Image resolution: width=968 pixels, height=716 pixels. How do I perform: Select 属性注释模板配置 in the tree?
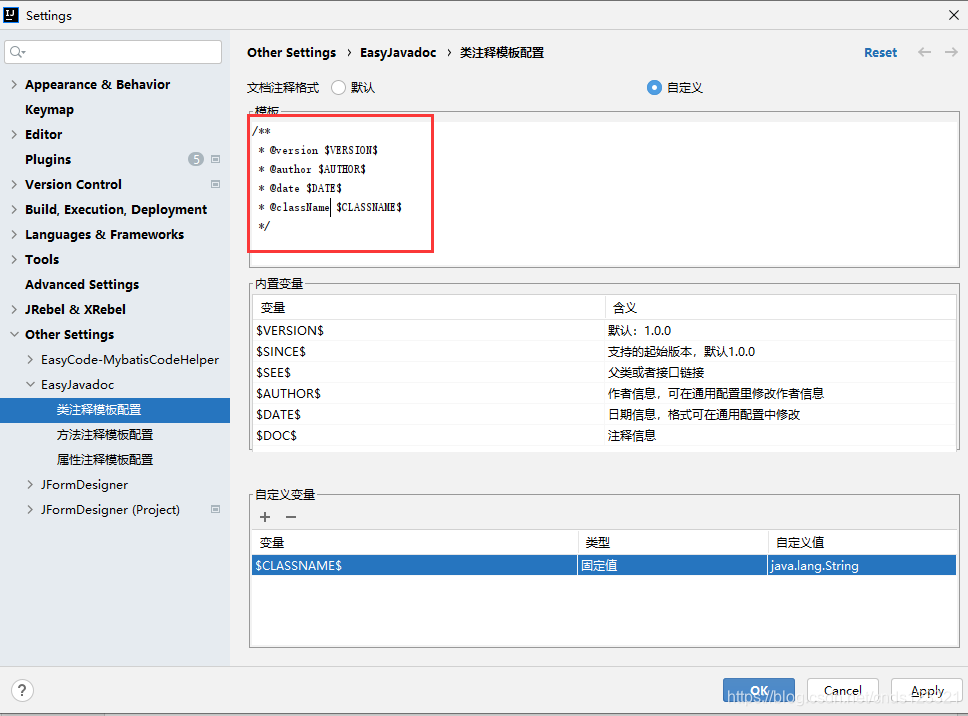[105, 460]
